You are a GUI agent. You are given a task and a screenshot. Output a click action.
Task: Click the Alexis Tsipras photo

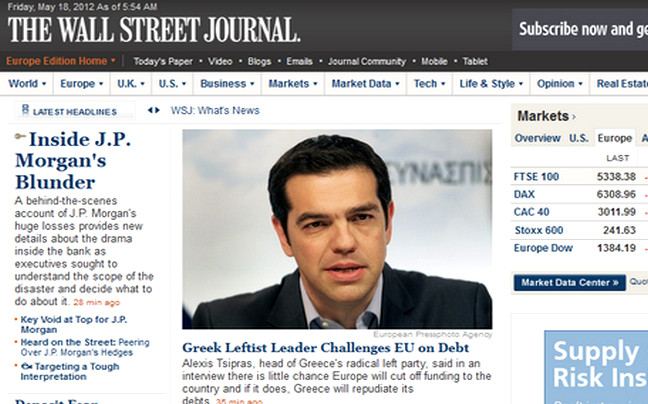pos(337,229)
